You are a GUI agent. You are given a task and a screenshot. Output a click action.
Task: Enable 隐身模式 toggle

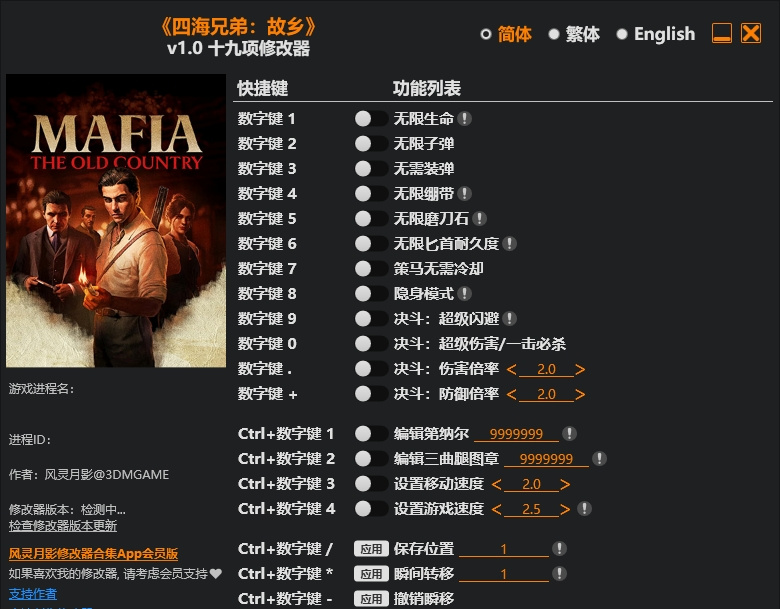coord(371,294)
